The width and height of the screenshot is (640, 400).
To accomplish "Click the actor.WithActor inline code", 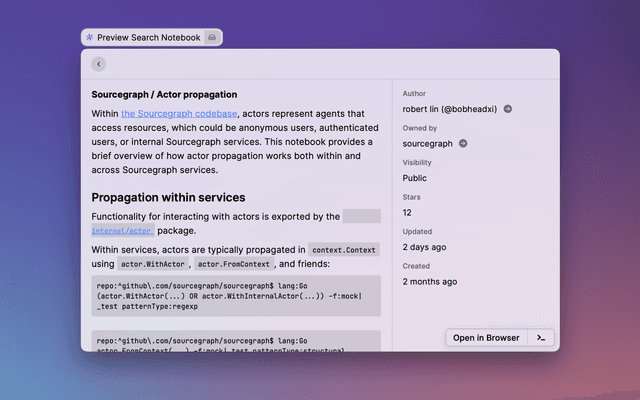I will pyautogui.click(x=152, y=264).
